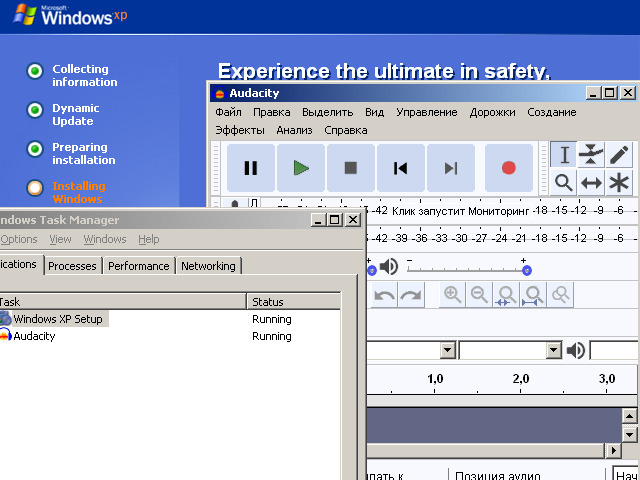Expand the second device dropdown arrow
The height and width of the screenshot is (480, 640).
point(553,350)
